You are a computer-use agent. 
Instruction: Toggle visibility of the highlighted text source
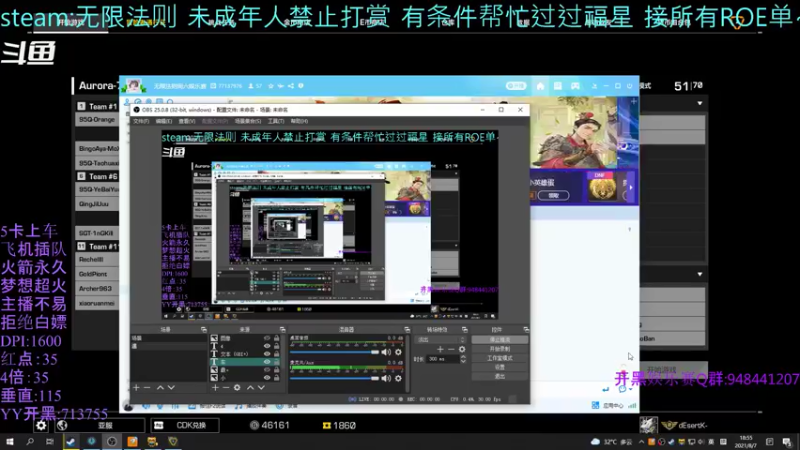pos(267,362)
